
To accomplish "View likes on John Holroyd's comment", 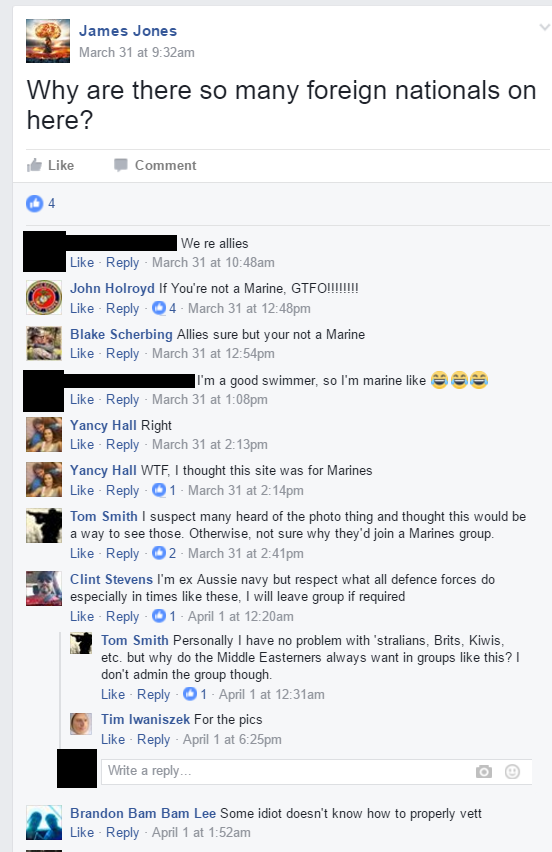I will 164,308.
